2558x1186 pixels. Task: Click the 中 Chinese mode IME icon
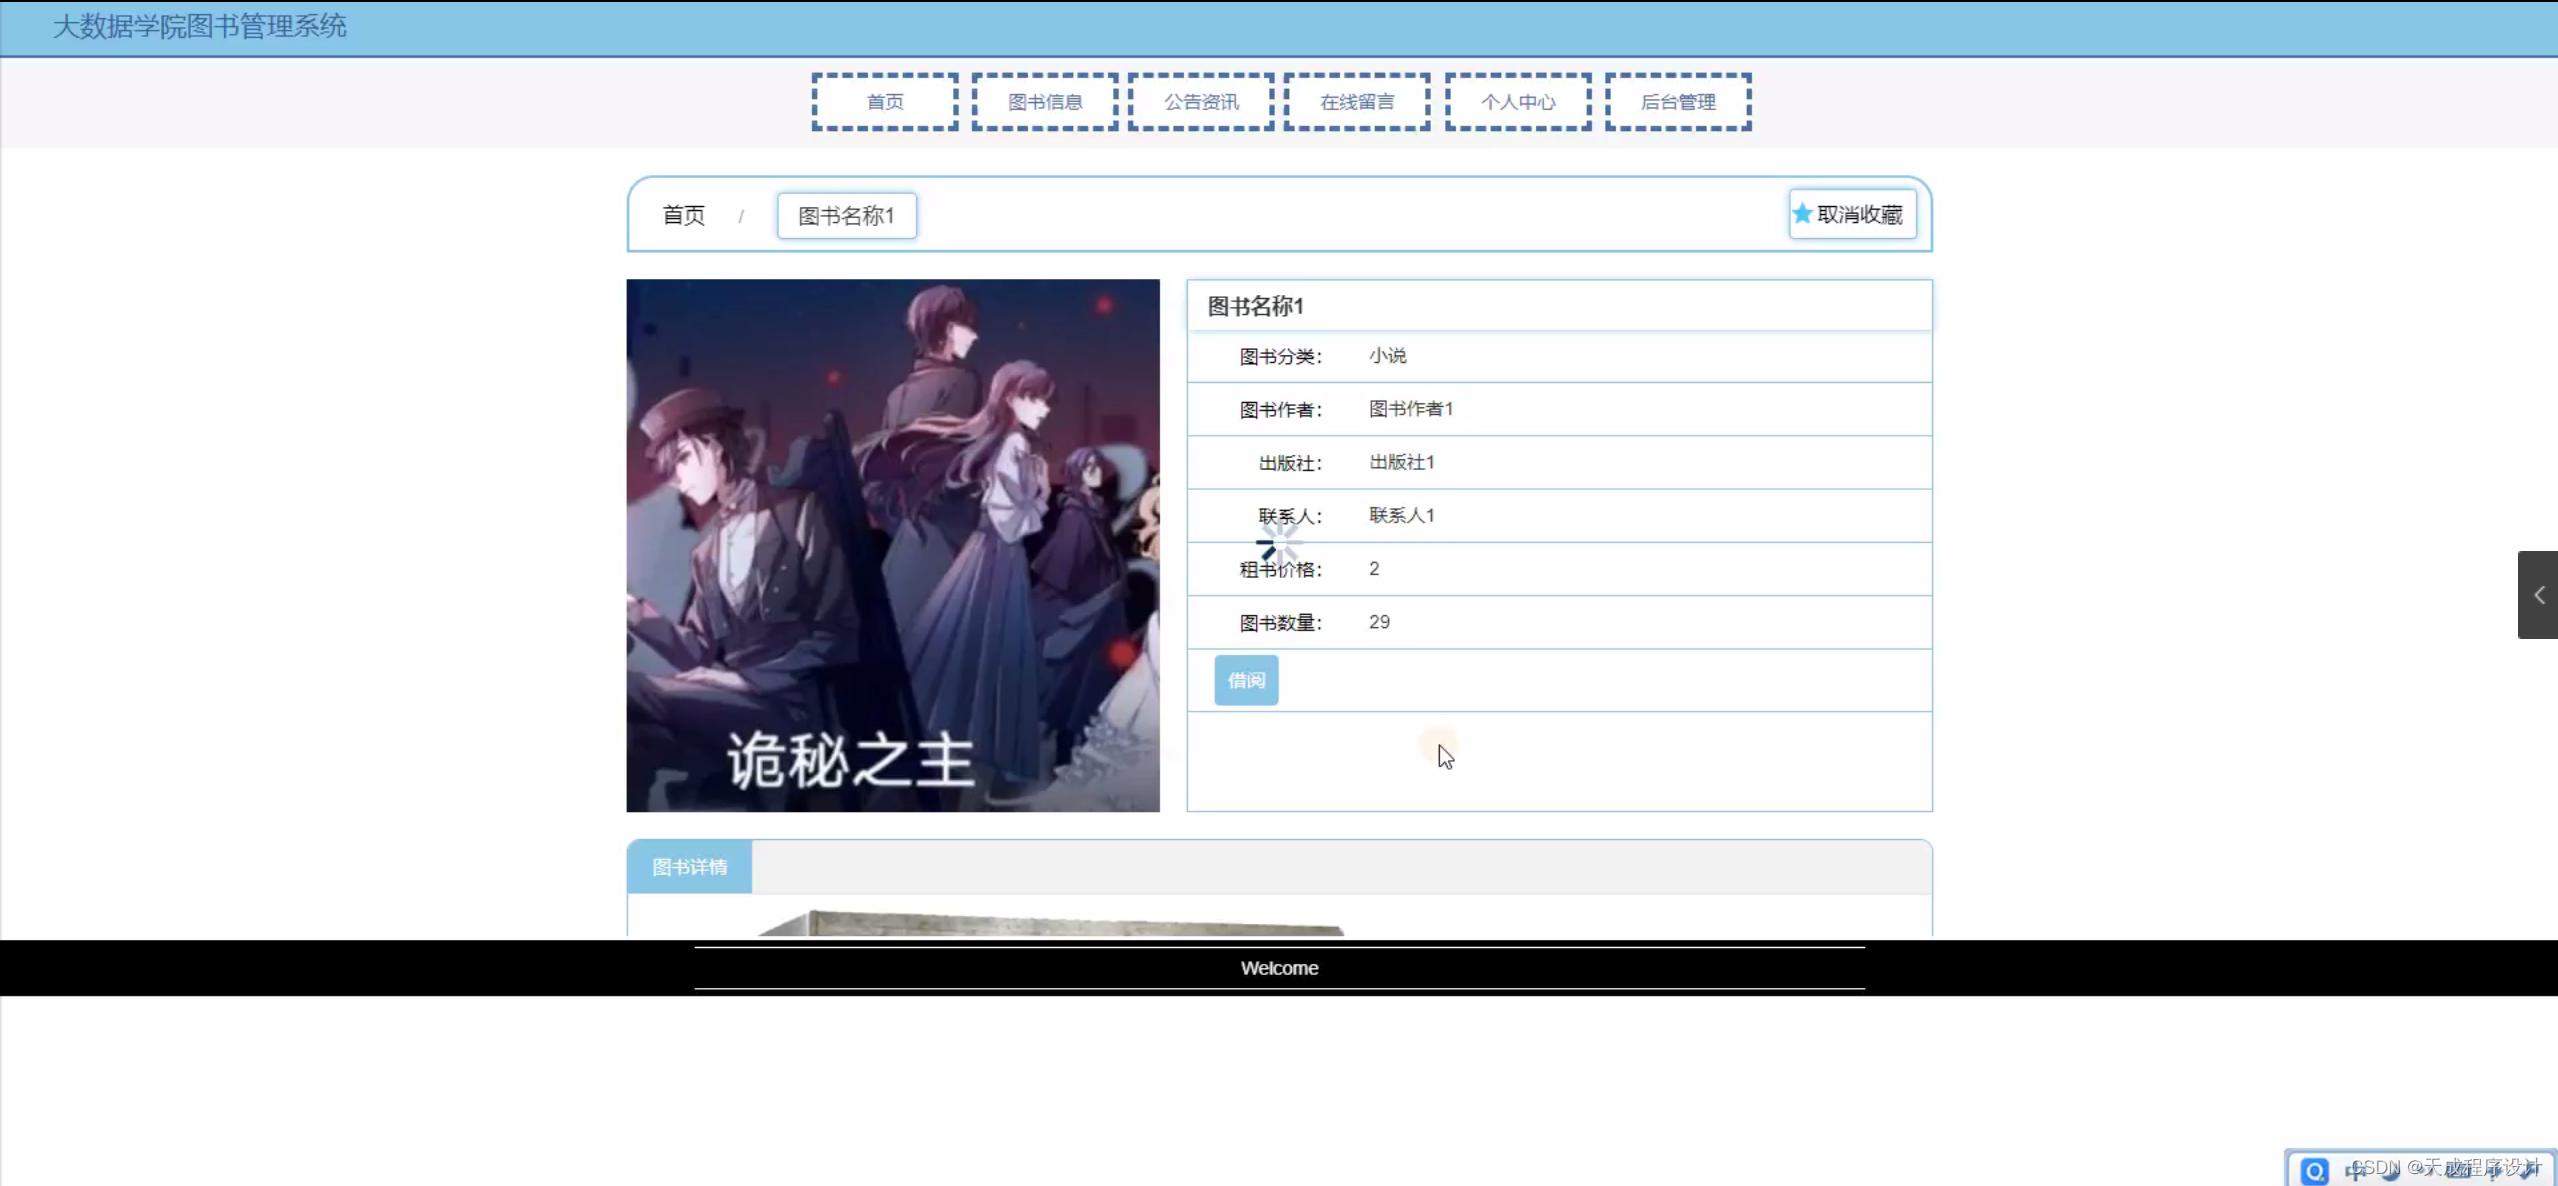coord(2356,1171)
